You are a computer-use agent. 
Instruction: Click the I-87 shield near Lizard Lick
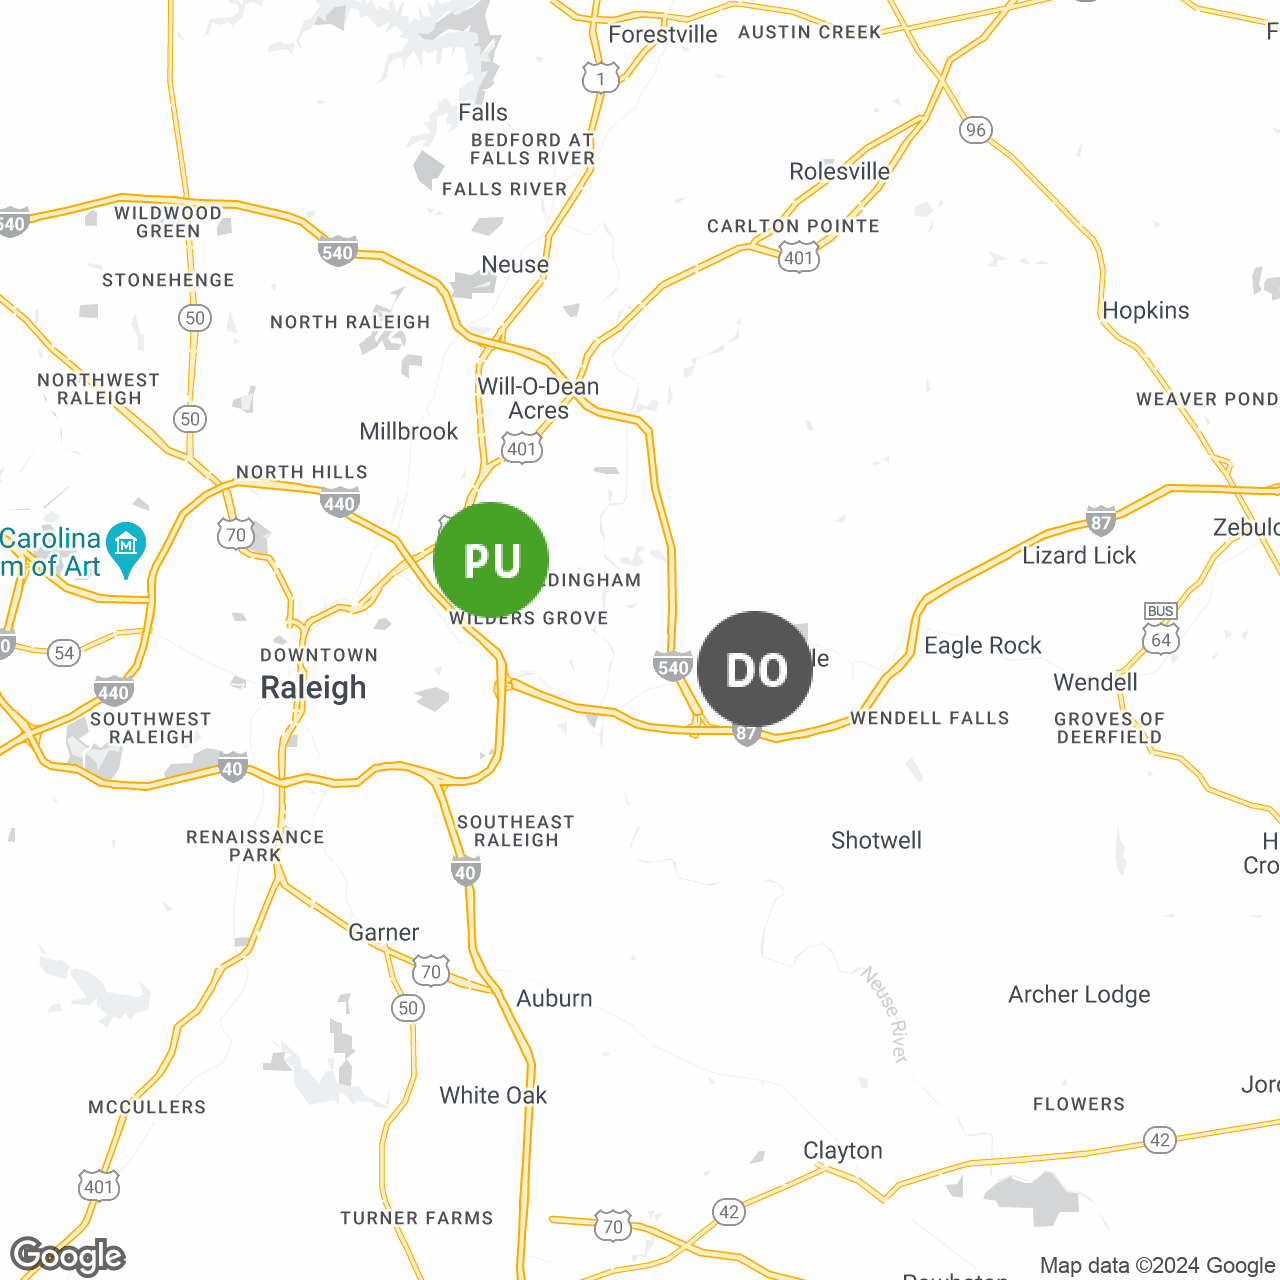[x=1101, y=520]
